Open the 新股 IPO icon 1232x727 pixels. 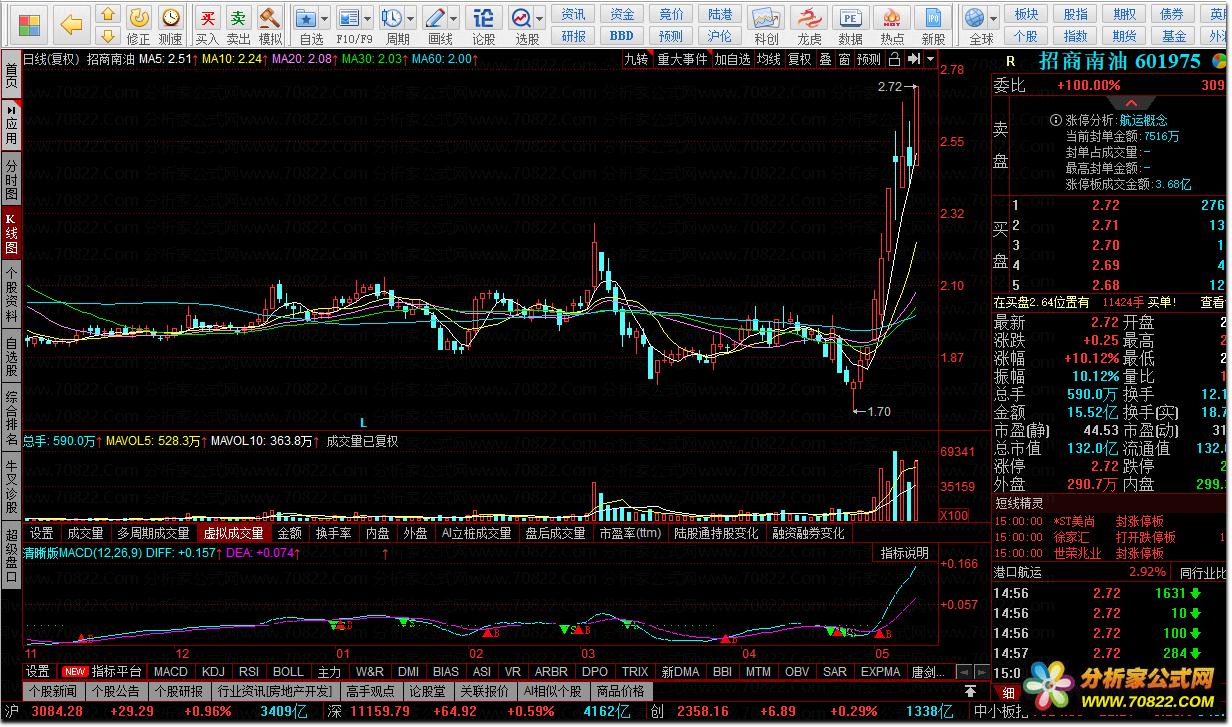[x=933, y=25]
